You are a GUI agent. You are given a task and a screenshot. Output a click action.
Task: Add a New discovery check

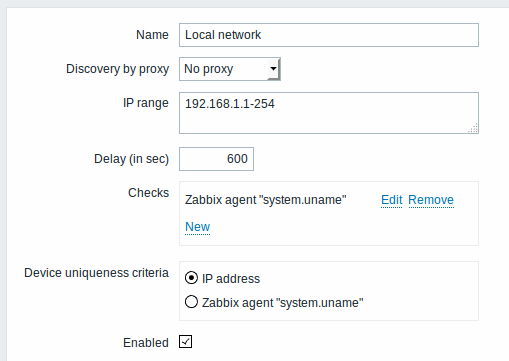197,227
